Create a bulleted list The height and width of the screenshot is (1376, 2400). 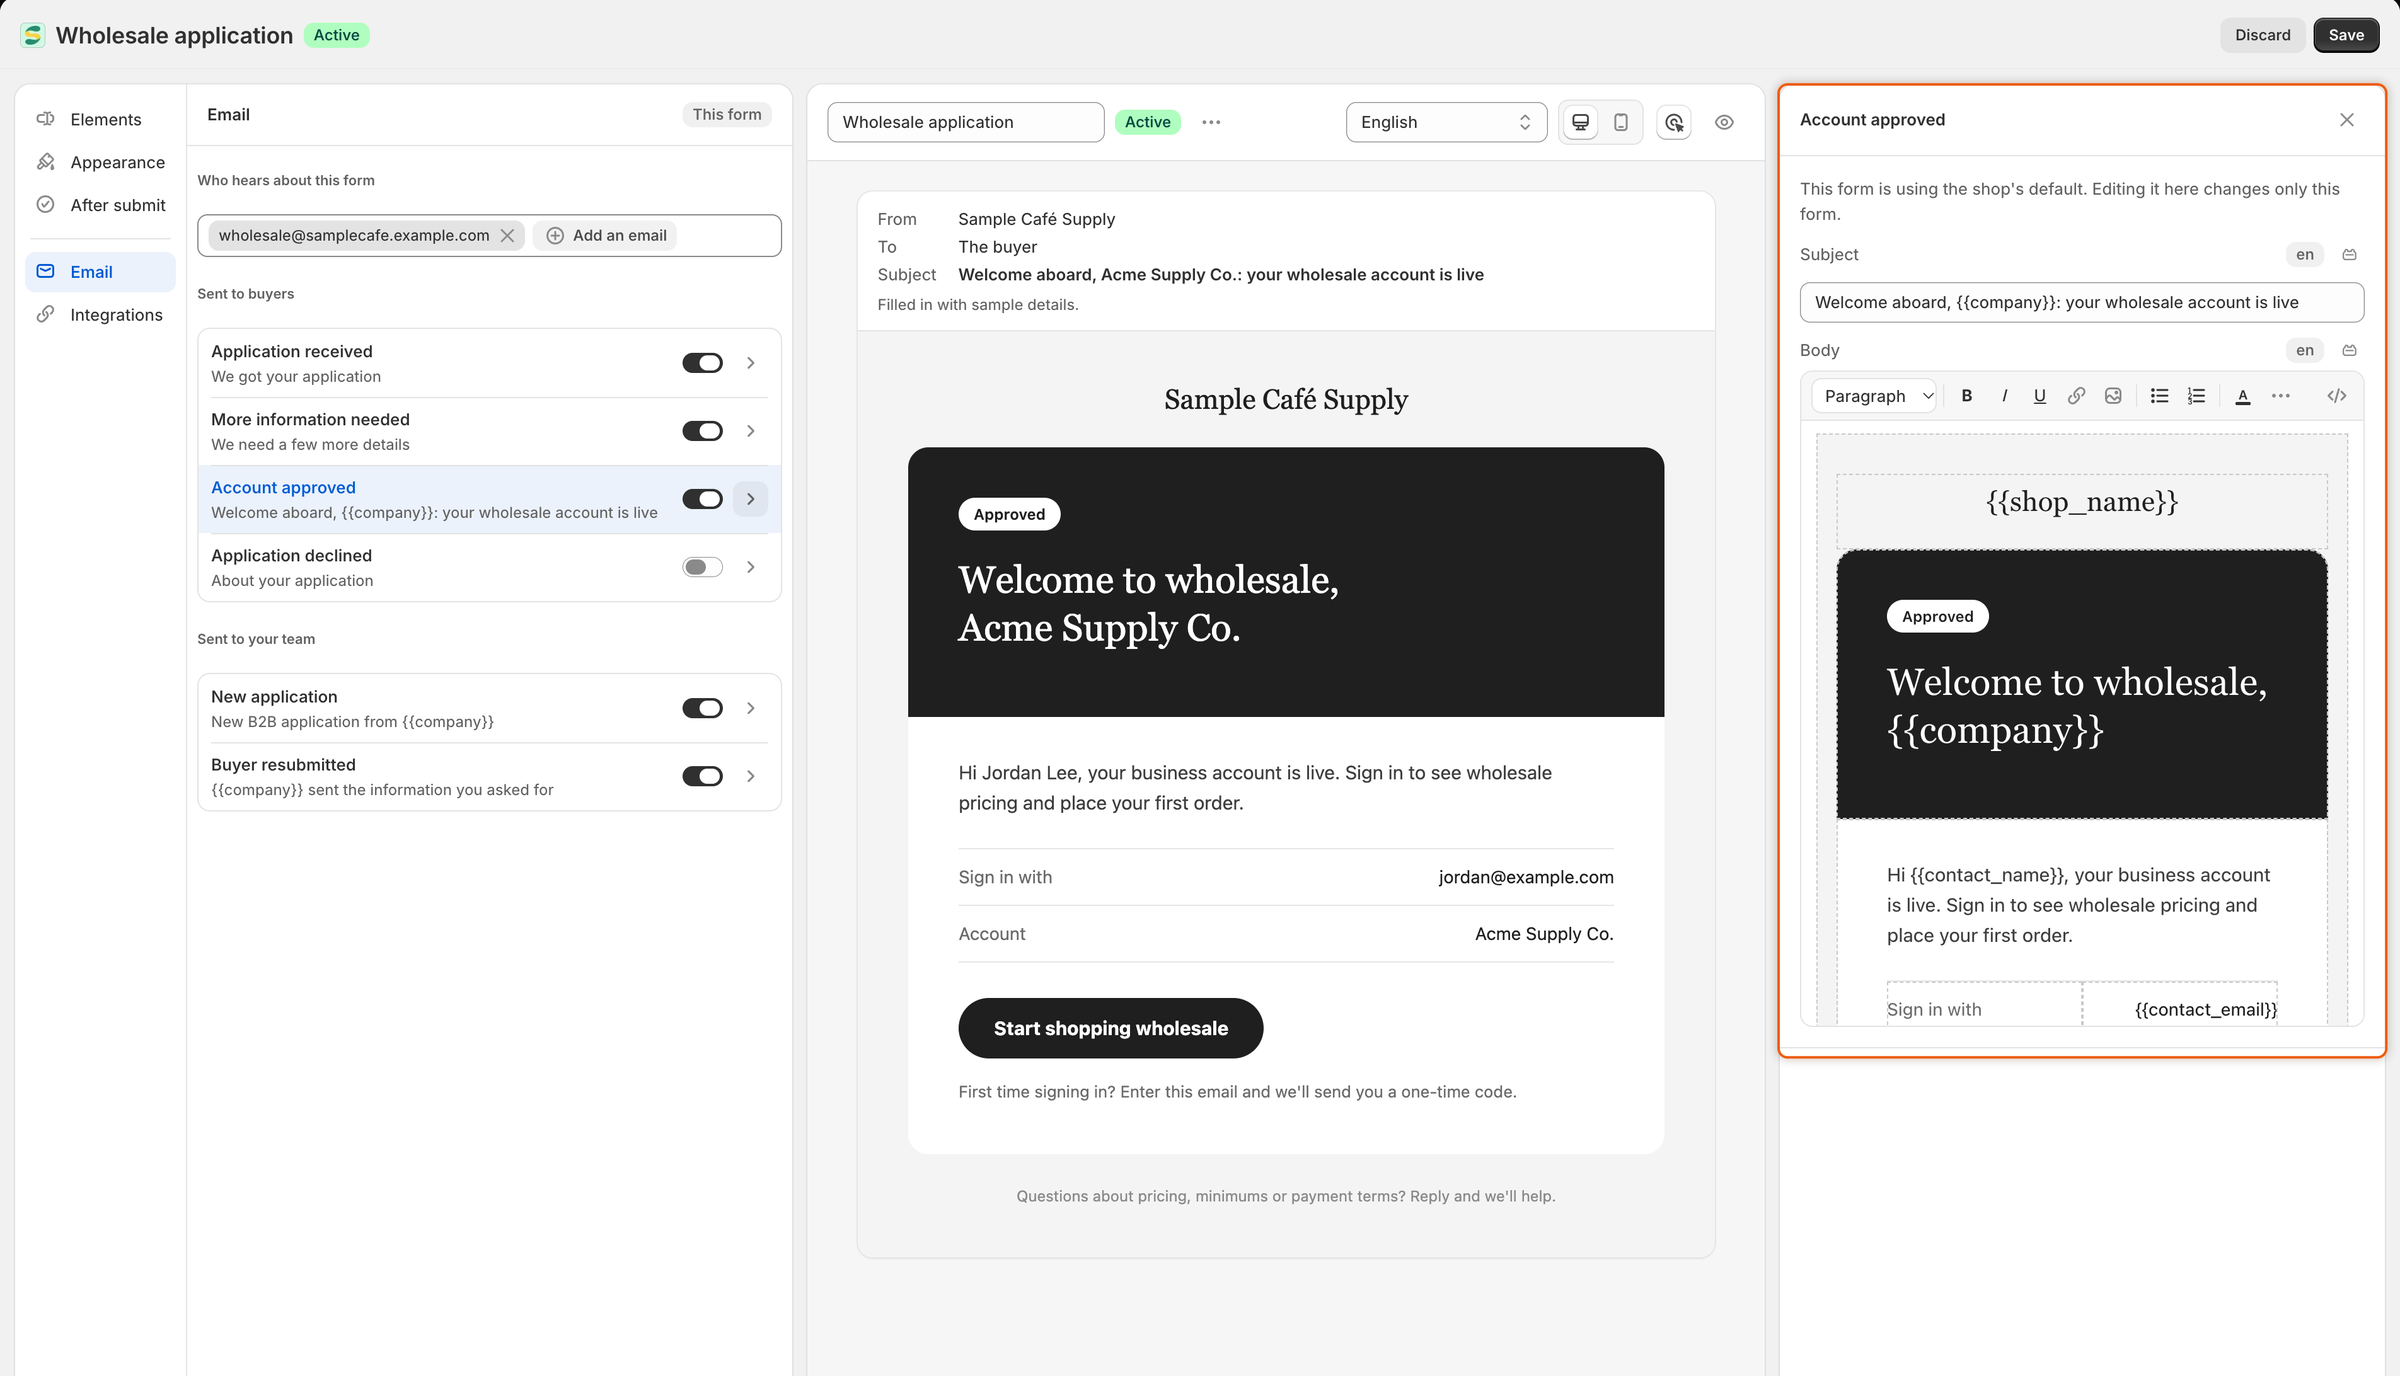tap(2159, 396)
